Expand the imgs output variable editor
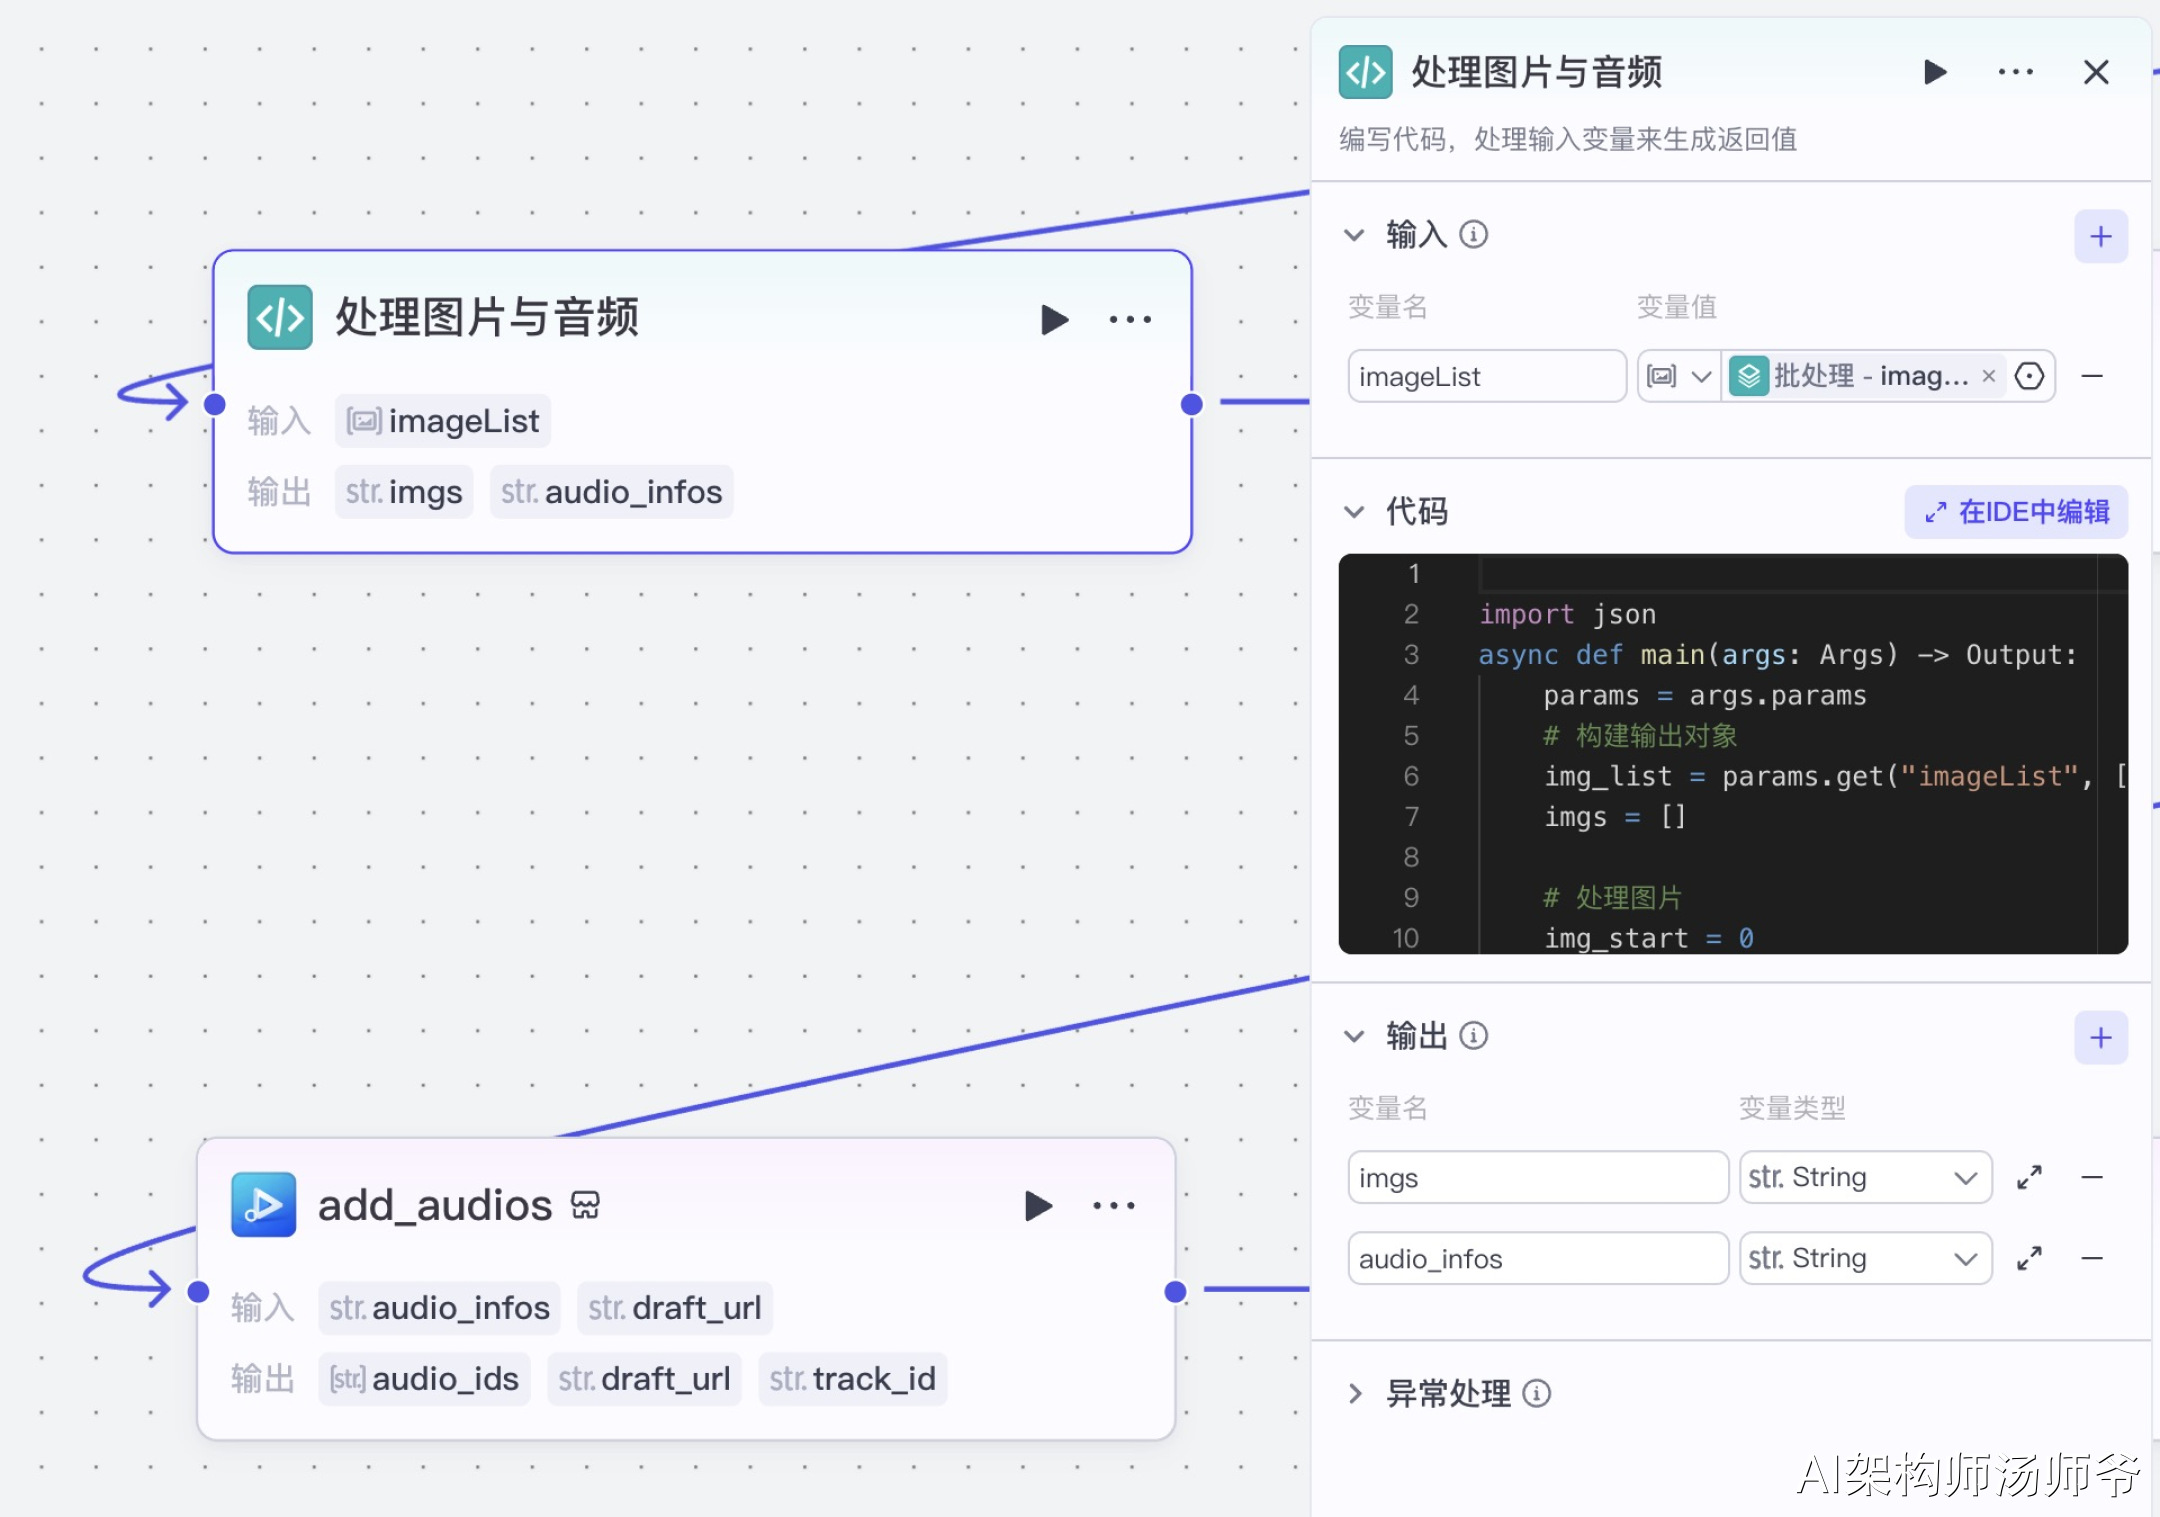The height and width of the screenshot is (1517, 2160). [2029, 1178]
